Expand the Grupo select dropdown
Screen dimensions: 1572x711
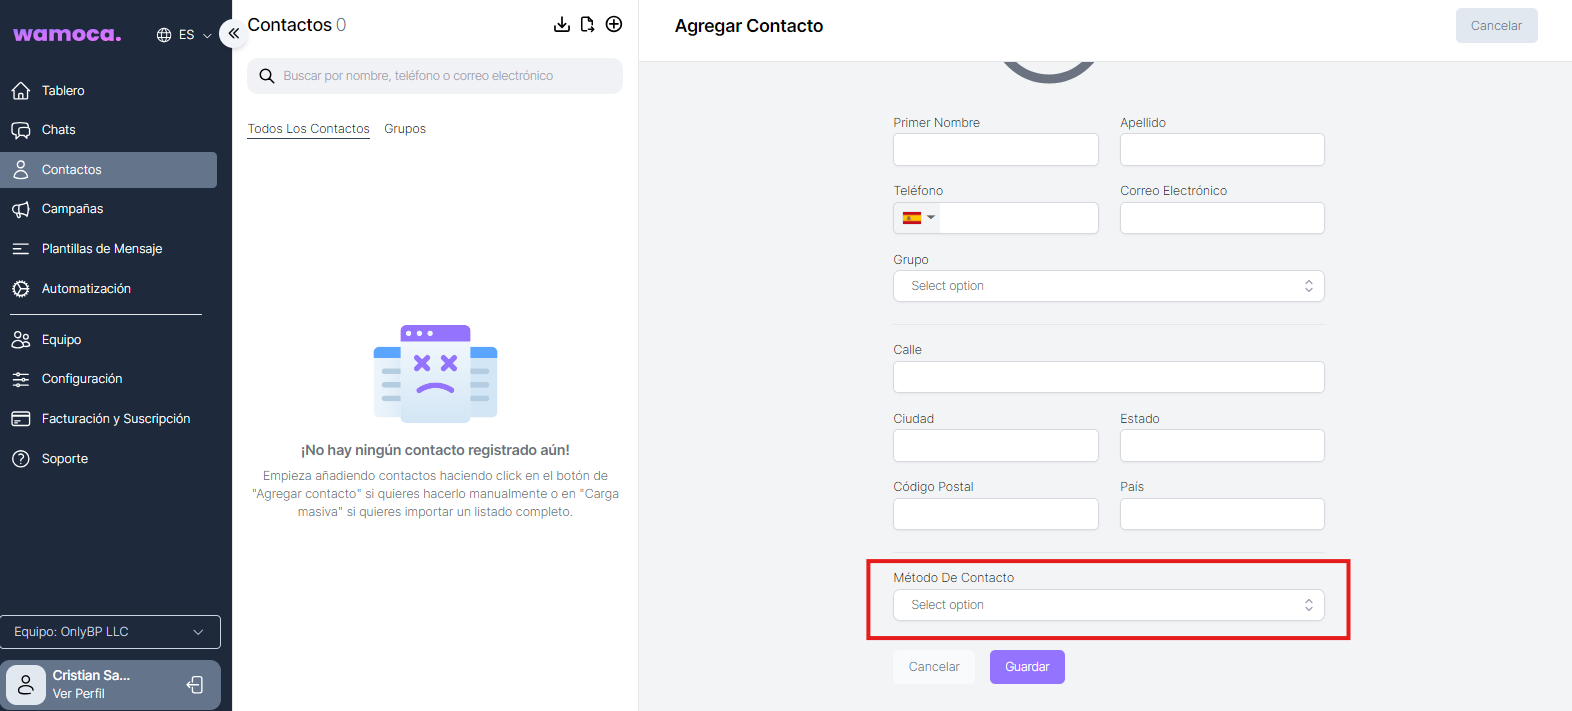pyautogui.click(x=1108, y=286)
